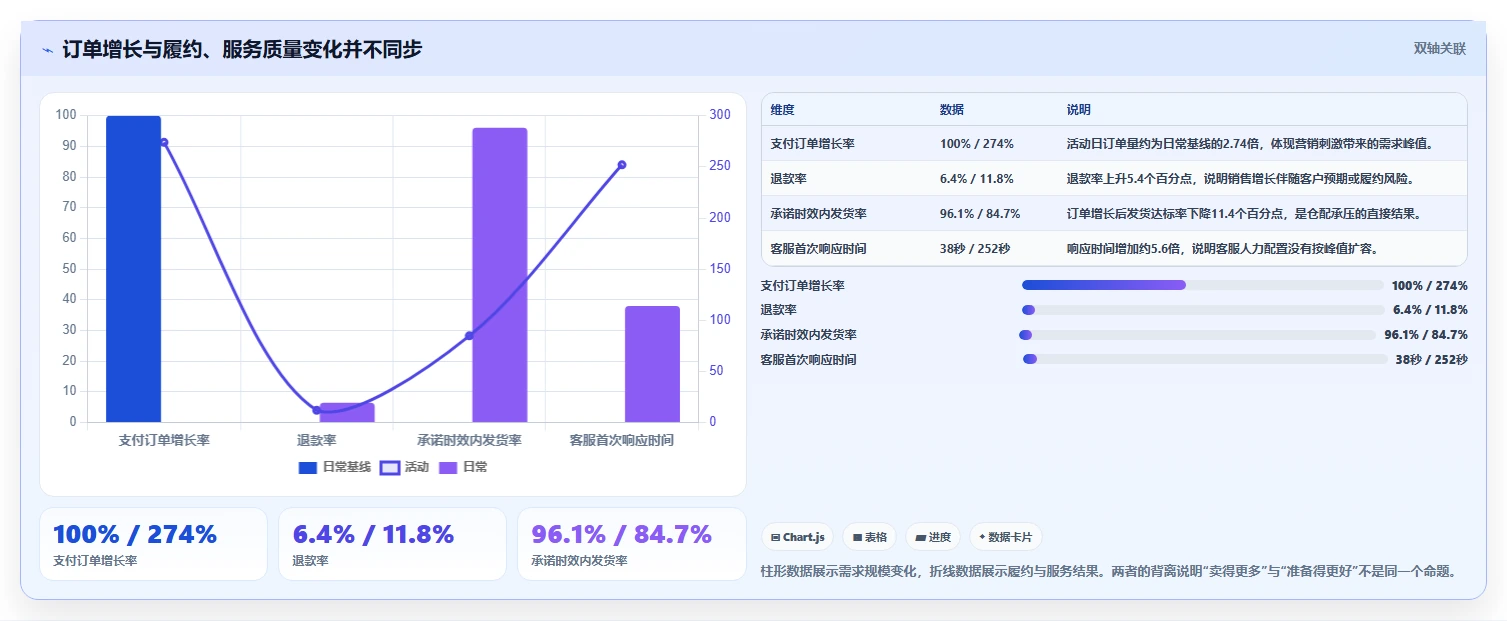
Task: Click the line point above 客服首次响应时间
Action: 622,165
